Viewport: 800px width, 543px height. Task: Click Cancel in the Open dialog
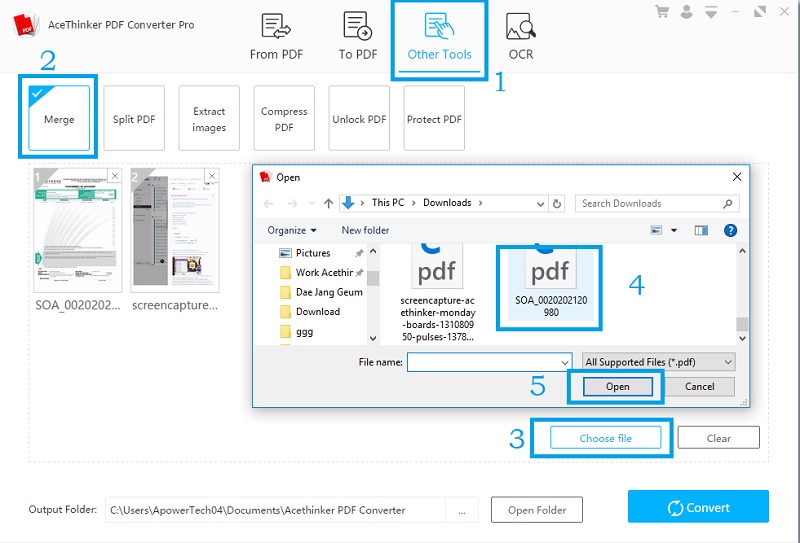pyautogui.click(x=699, y=386)
